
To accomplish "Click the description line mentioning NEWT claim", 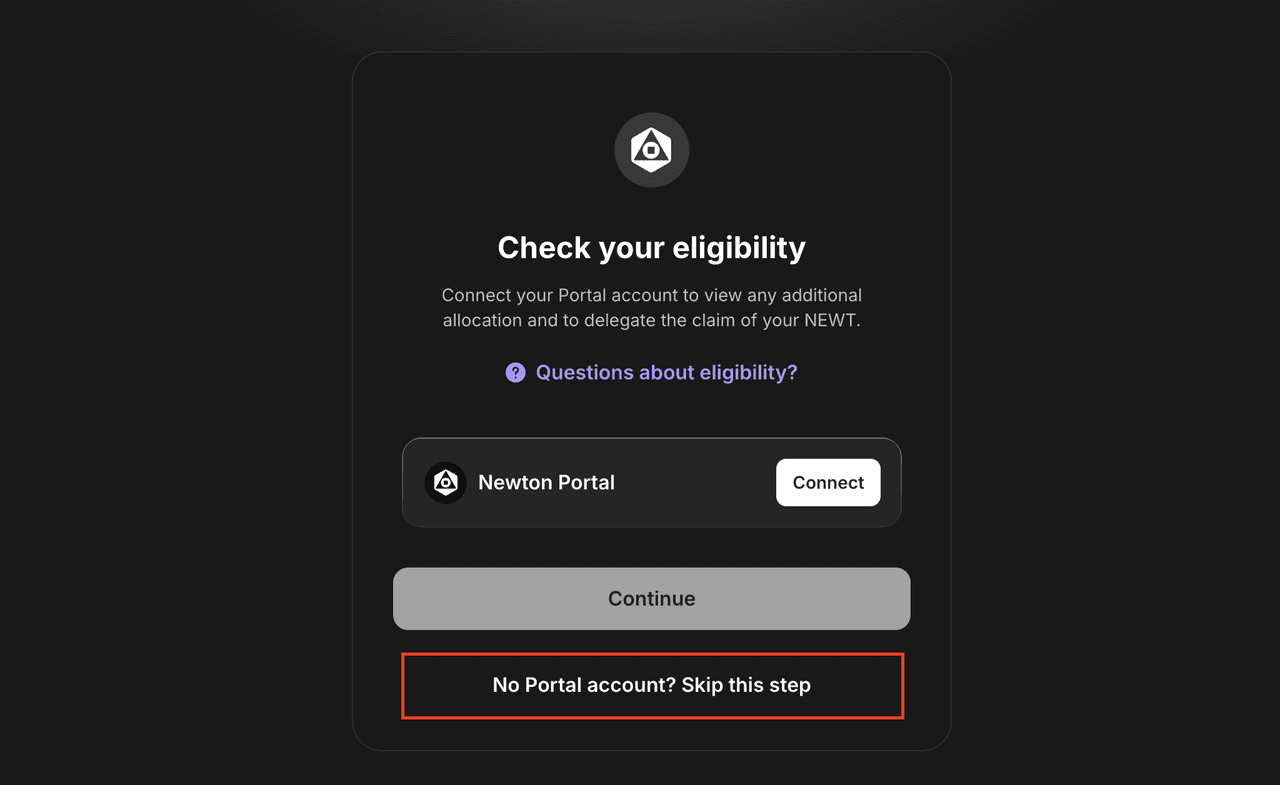I will pos(651,321).
